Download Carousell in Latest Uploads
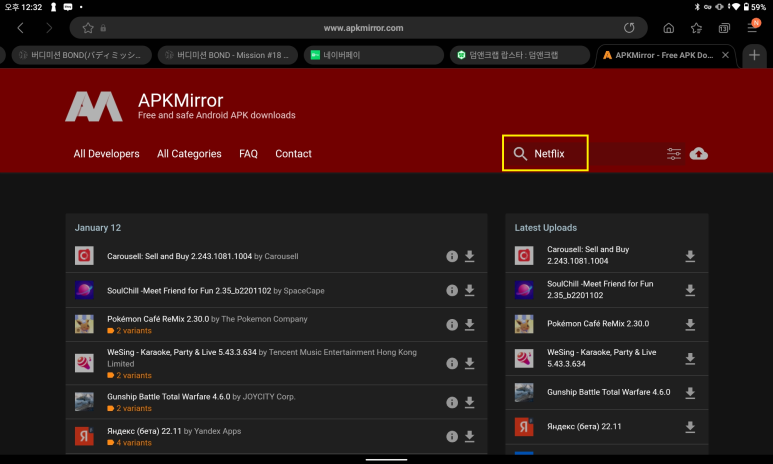 coord(690,255)
